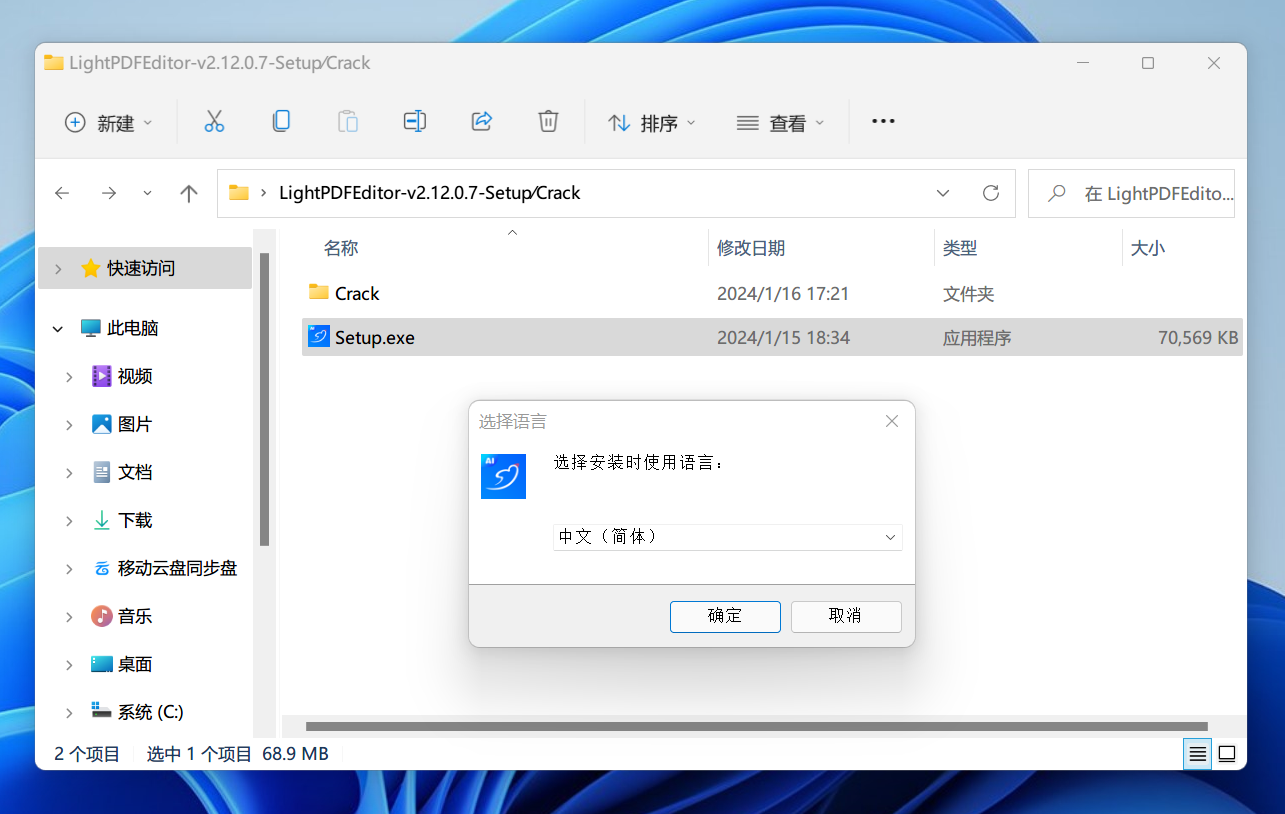Open the 新建 (New) menu
This screenshot has width=1285, height=814.
tap(109, 123)
